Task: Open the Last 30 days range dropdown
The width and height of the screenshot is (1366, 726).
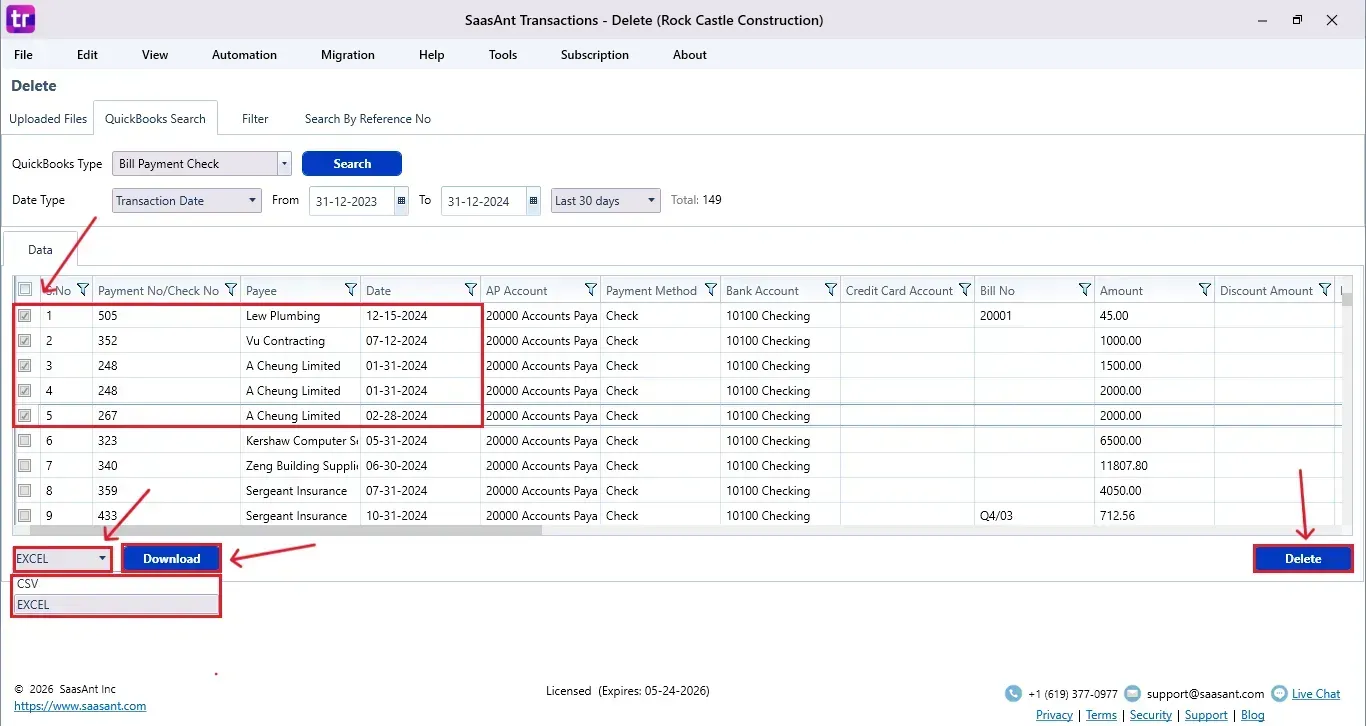Action: coord(606,201)
